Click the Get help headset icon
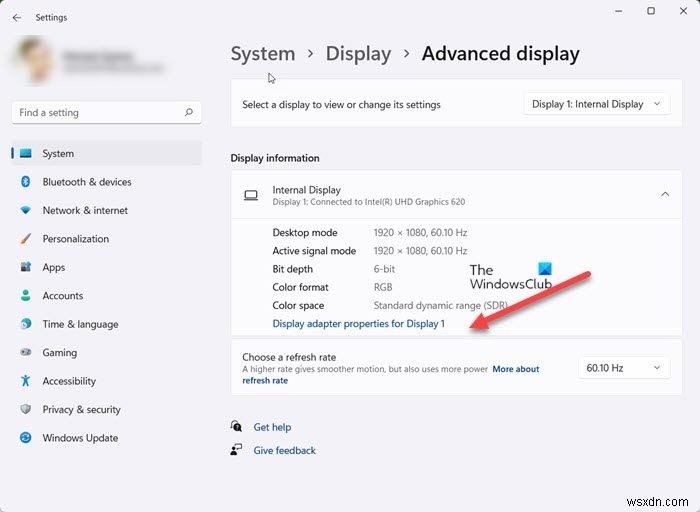Screen dimensions: 700x512 point(236,426)
